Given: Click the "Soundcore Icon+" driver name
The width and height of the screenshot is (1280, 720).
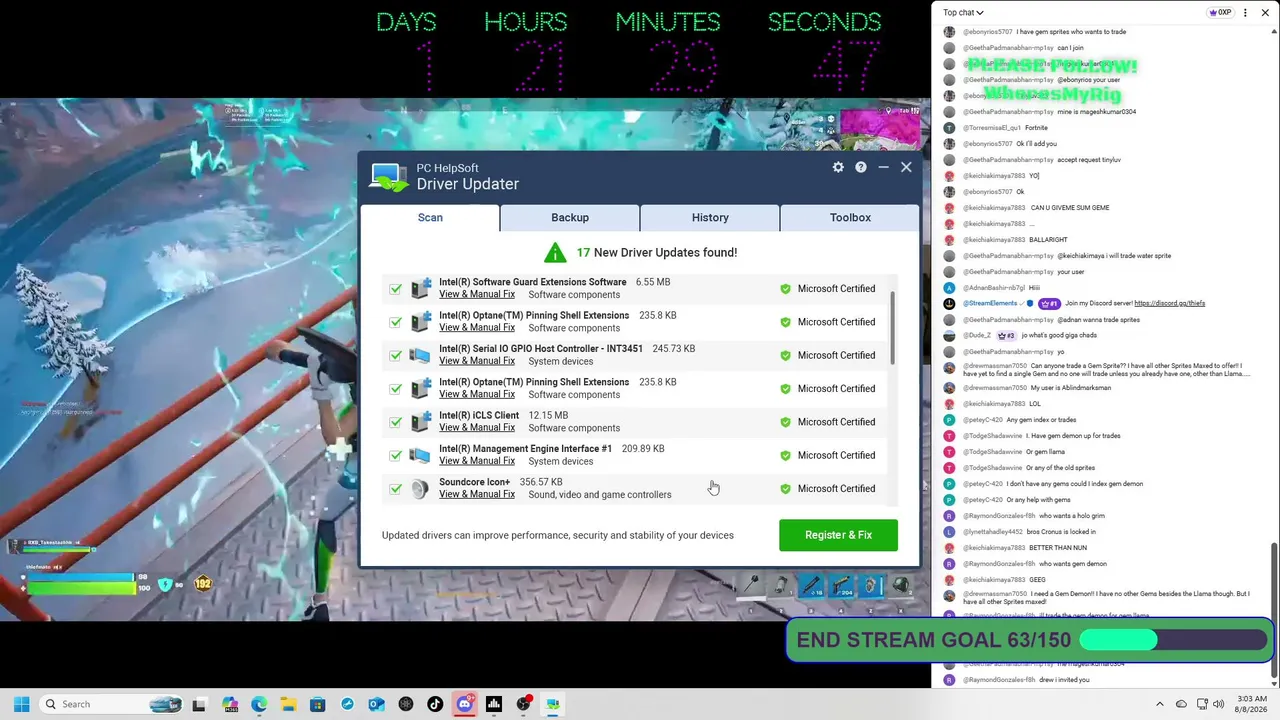Looking at the screenshot, I should pyautogui.click(x=474, y=482).
